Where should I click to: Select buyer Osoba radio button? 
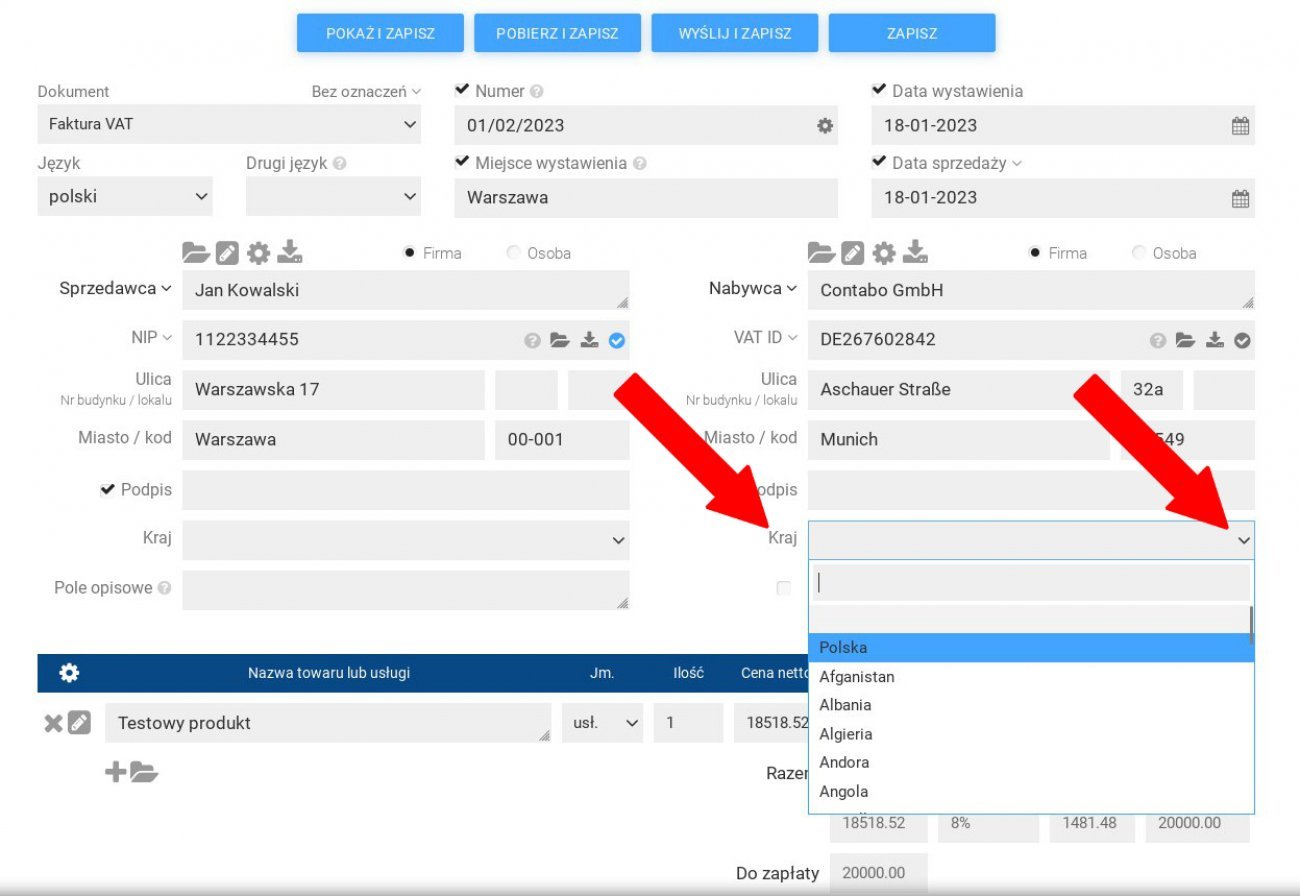[1140, 253]
